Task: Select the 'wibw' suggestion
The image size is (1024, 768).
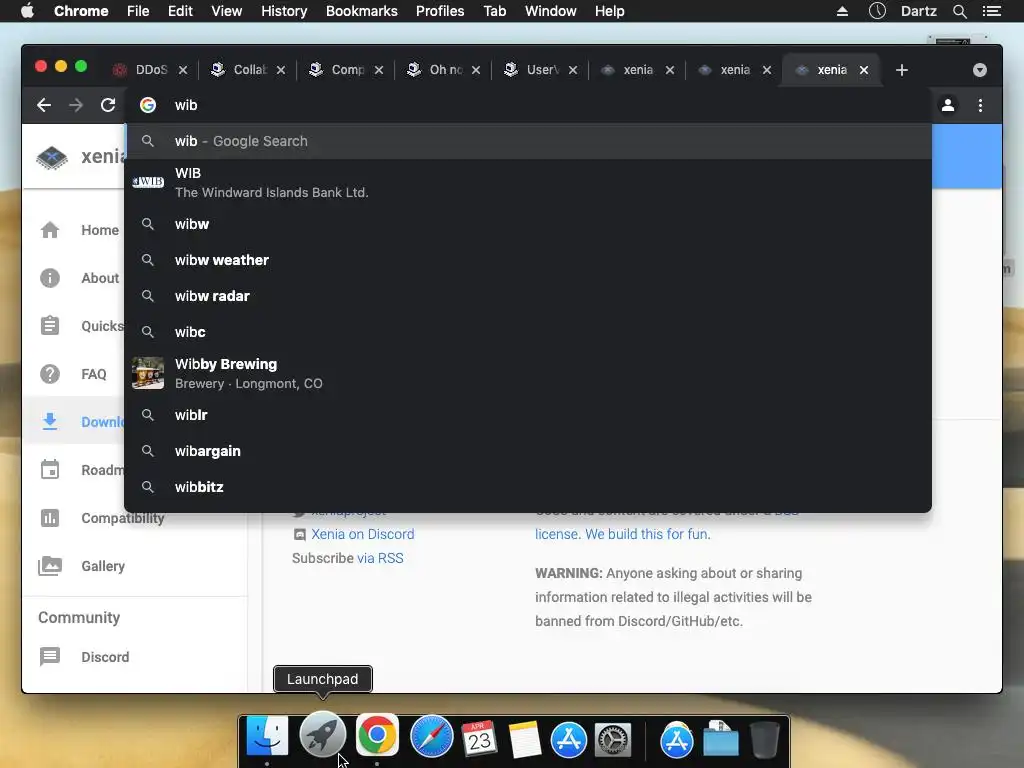Action: pyautogui.click(x=528, y=224)
